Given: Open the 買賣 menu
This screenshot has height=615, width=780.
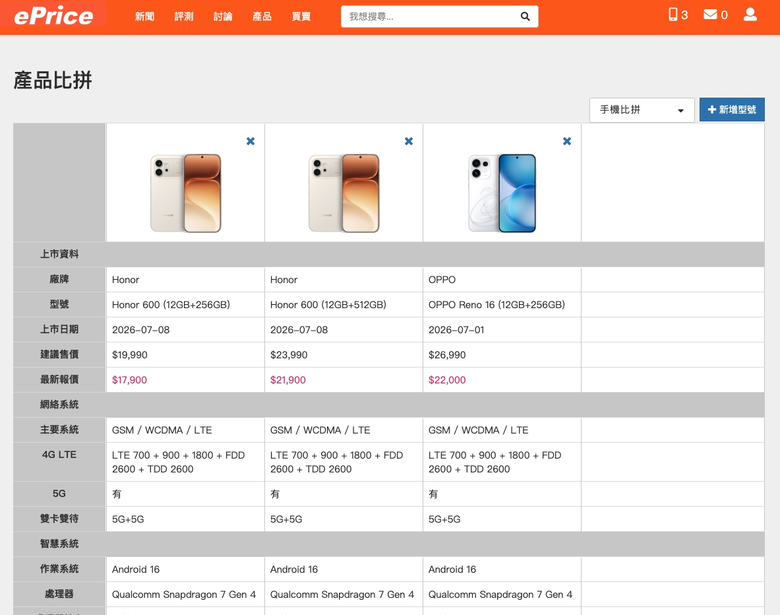Looking at the screenshot, I should (301, 16).
